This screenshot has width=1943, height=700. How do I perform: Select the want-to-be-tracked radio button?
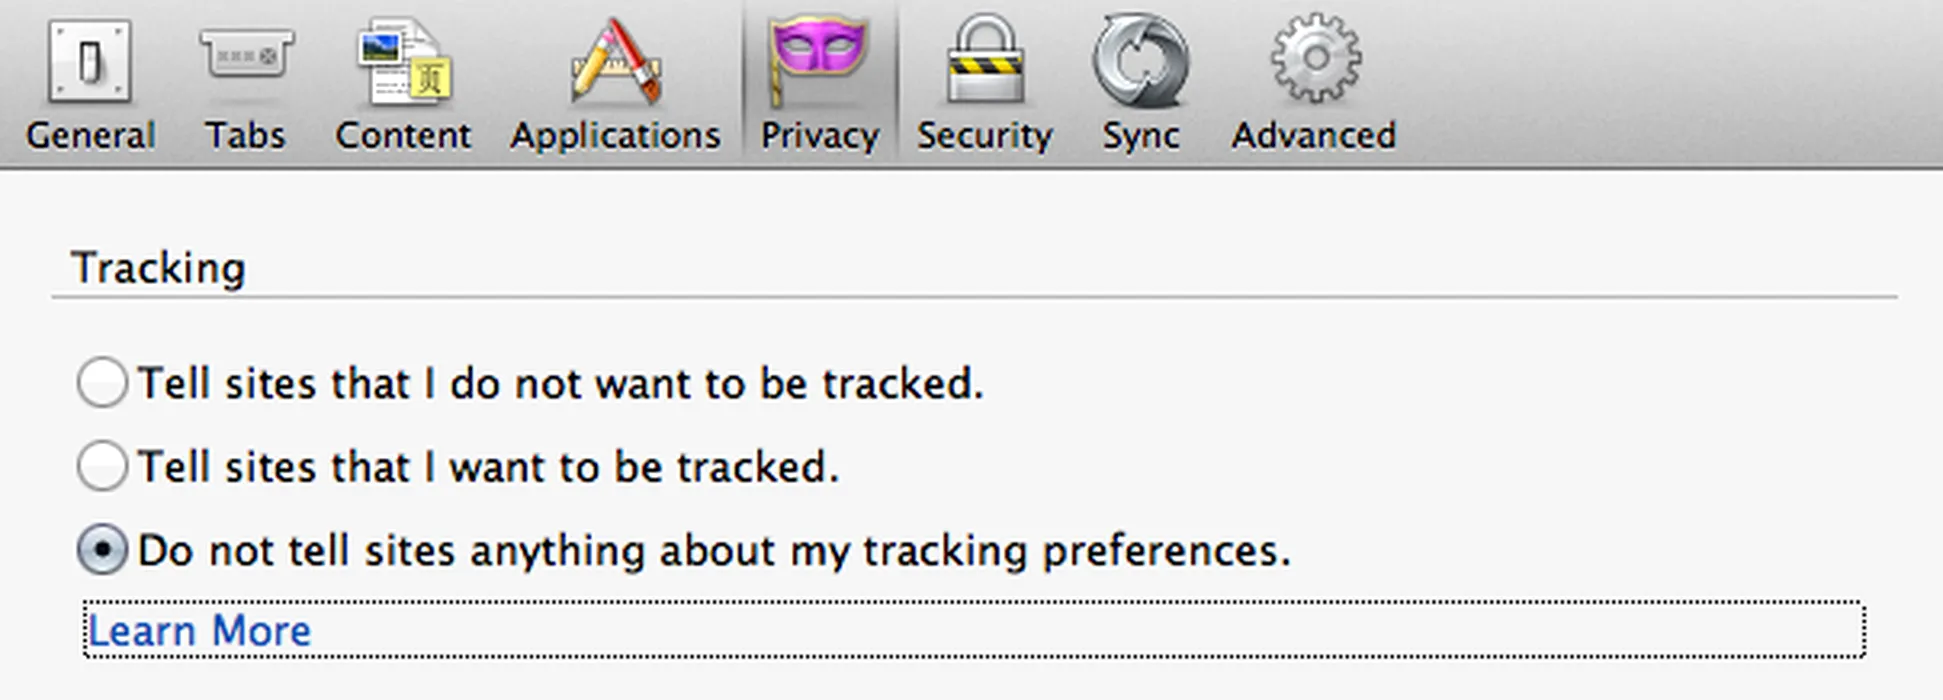(x=102, y=466)
